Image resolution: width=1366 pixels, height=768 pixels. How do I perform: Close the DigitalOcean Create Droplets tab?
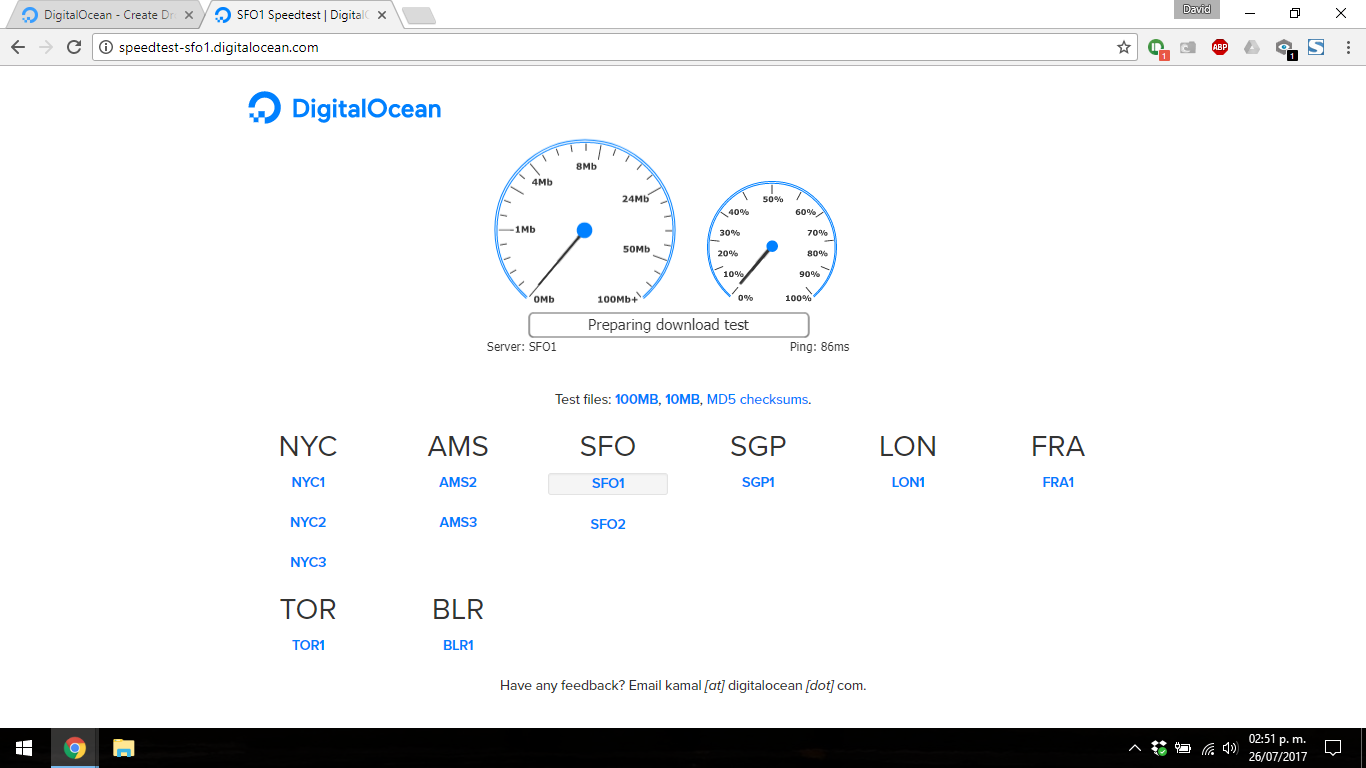[x=189, y=15]
